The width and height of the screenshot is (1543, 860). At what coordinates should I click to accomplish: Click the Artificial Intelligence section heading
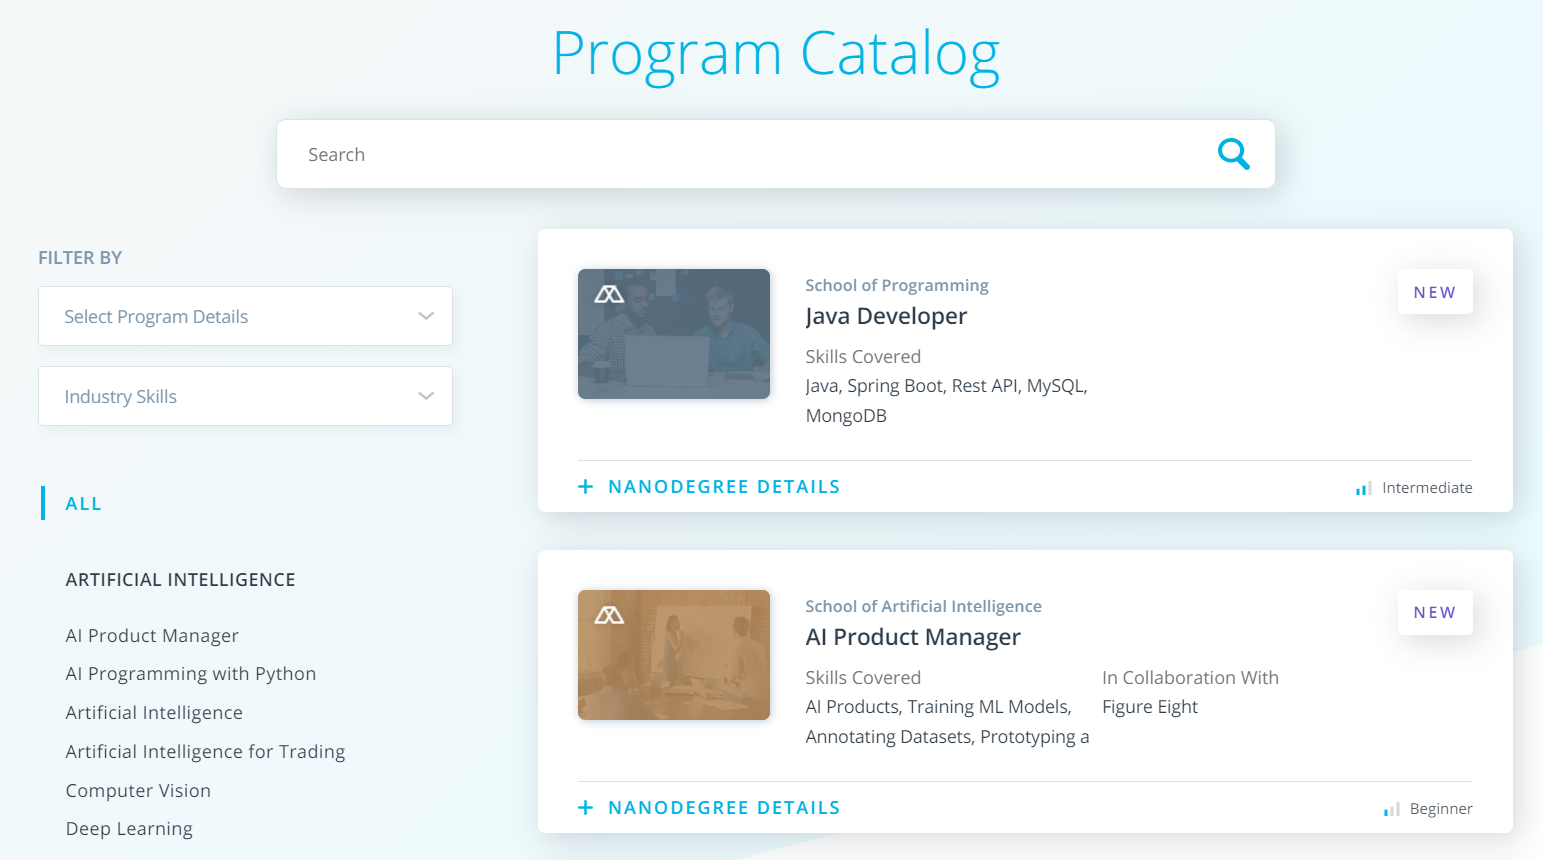(180, 579)
